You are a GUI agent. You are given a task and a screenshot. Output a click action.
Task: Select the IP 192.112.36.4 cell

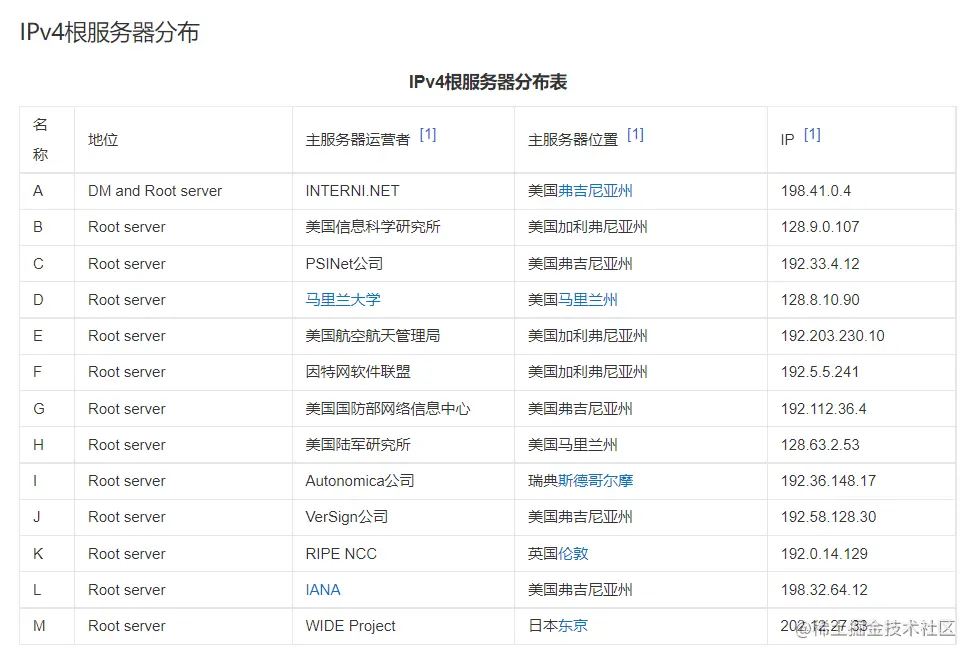click(861, 409)
